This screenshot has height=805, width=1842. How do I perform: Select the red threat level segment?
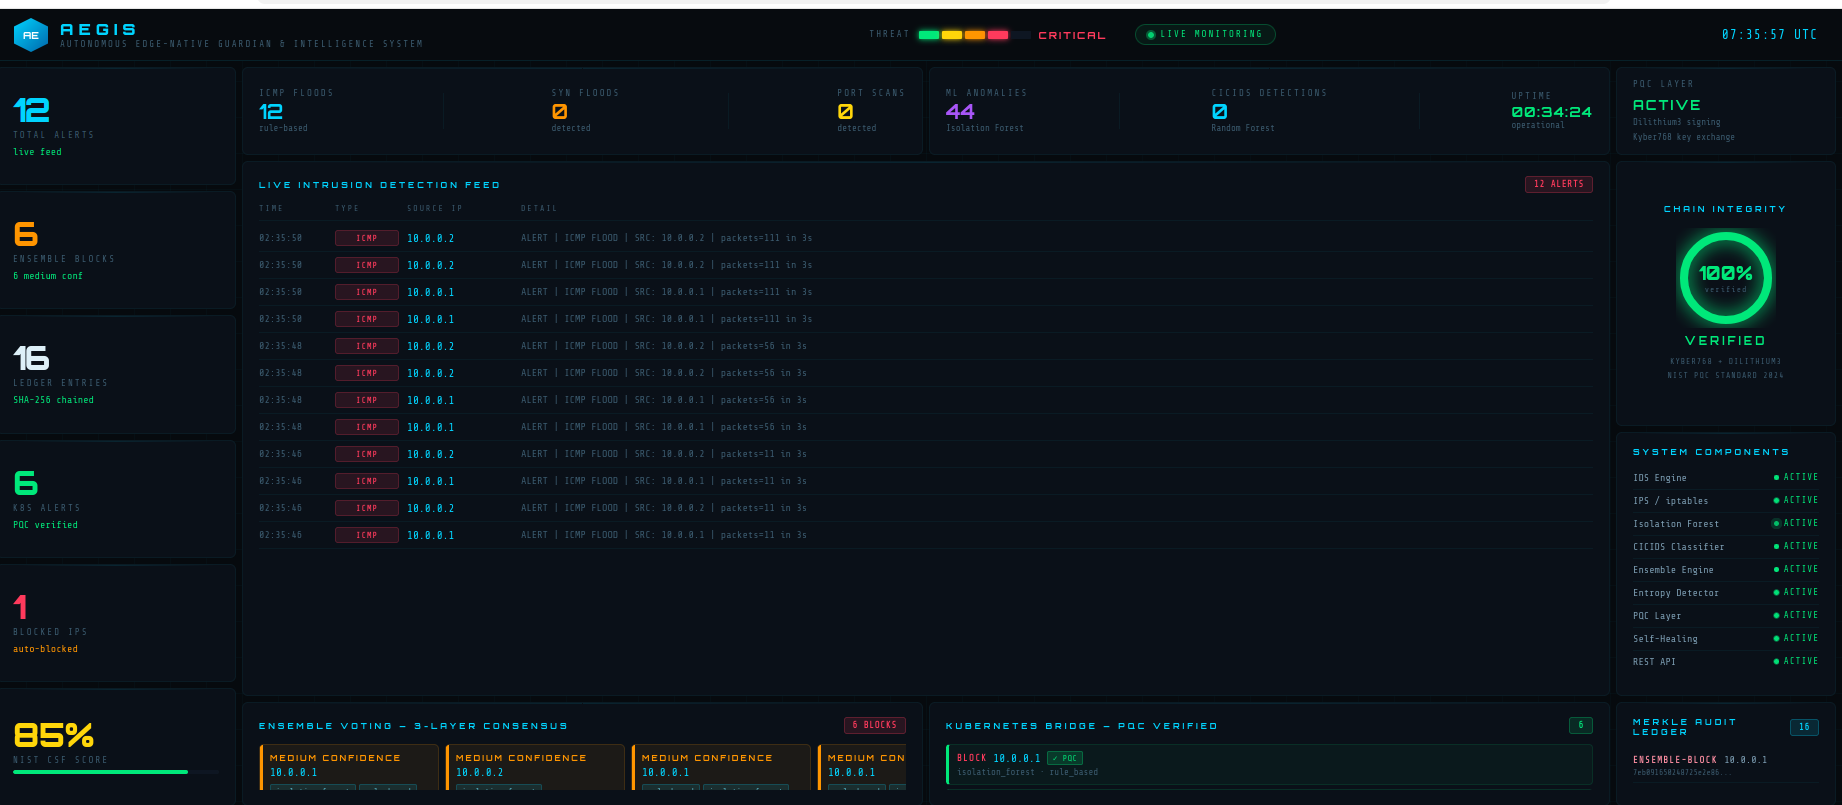tap(998, 35)
